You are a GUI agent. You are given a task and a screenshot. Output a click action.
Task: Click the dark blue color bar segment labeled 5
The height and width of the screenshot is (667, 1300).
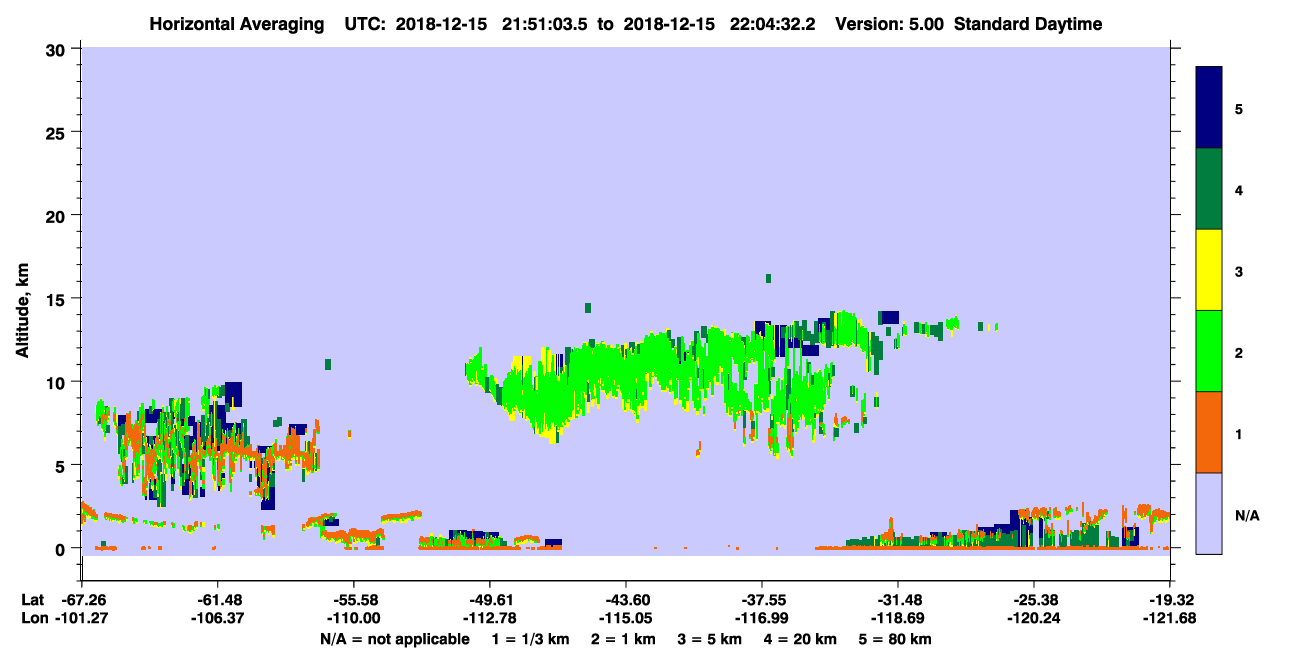[1209, 107]
